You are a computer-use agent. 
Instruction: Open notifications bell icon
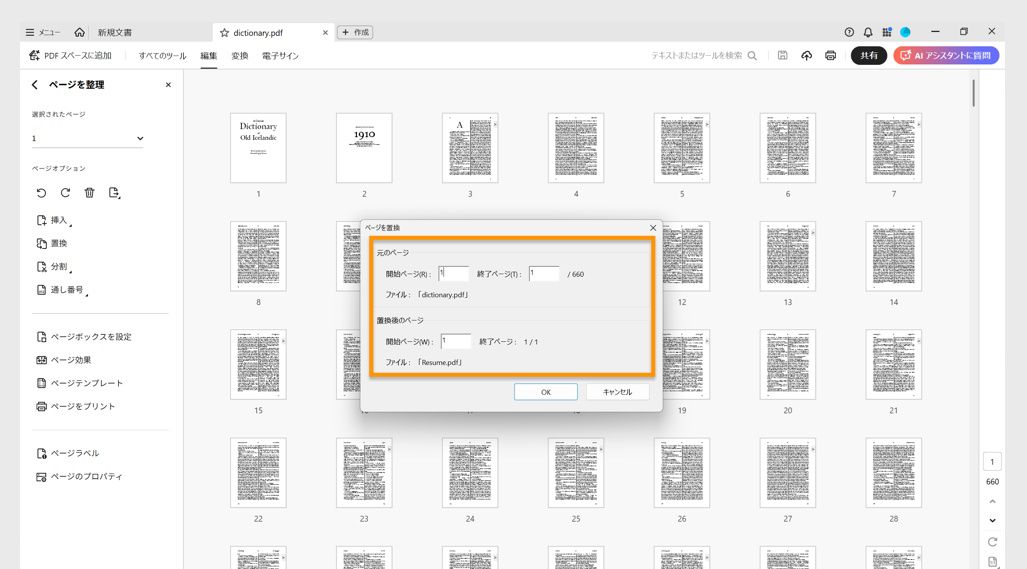pos(868,32)
